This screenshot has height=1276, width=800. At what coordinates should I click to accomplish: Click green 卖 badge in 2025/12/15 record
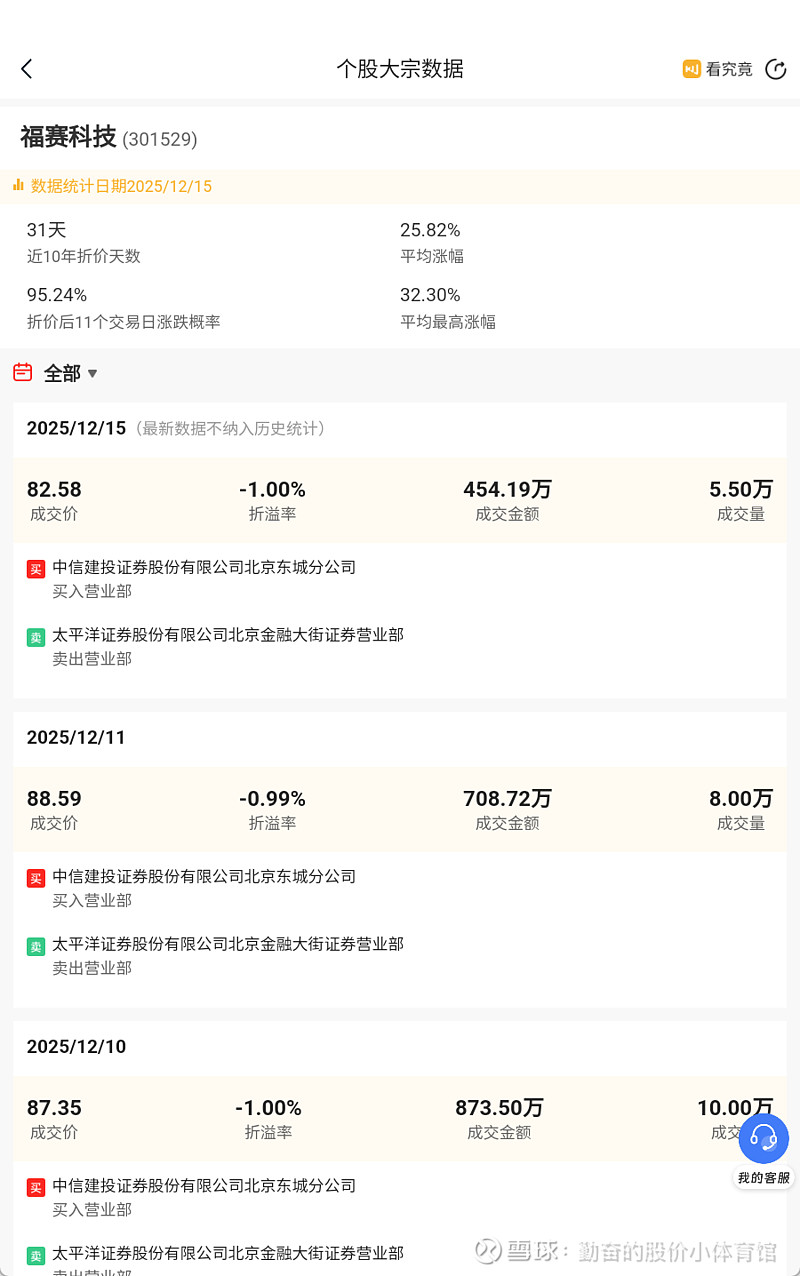click(x=36, y=637)
